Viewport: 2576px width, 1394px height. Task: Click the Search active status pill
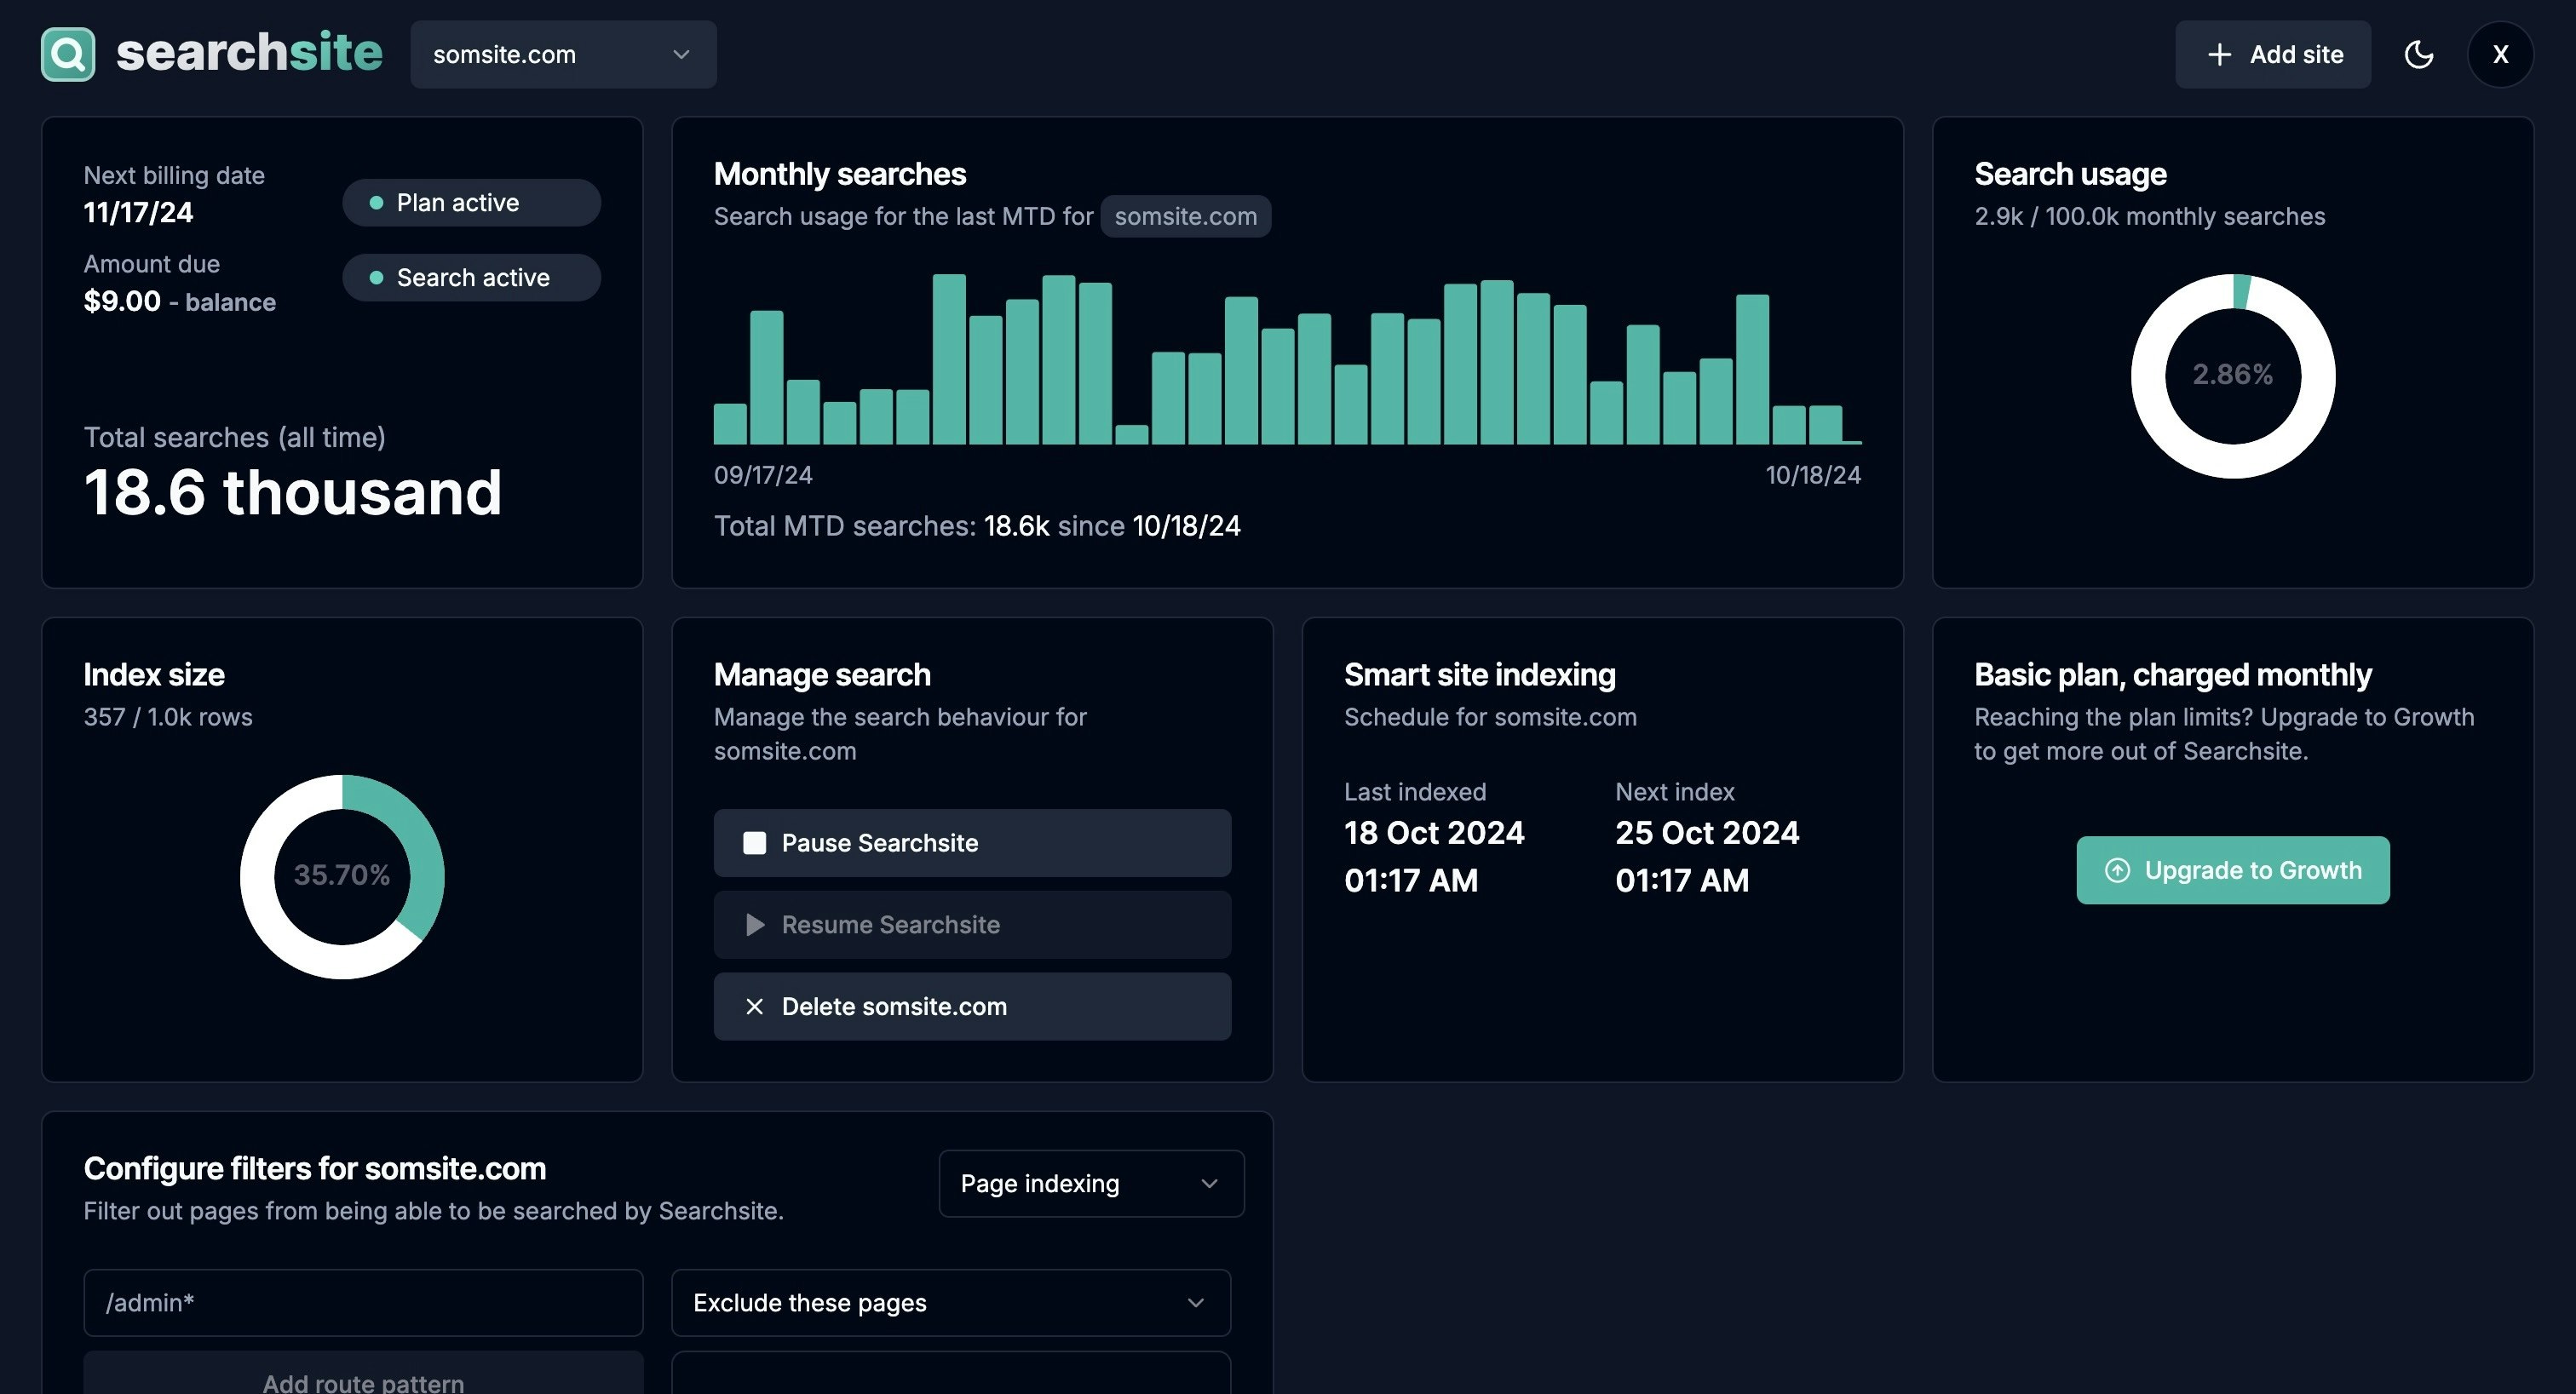click(x=471, y=277)
